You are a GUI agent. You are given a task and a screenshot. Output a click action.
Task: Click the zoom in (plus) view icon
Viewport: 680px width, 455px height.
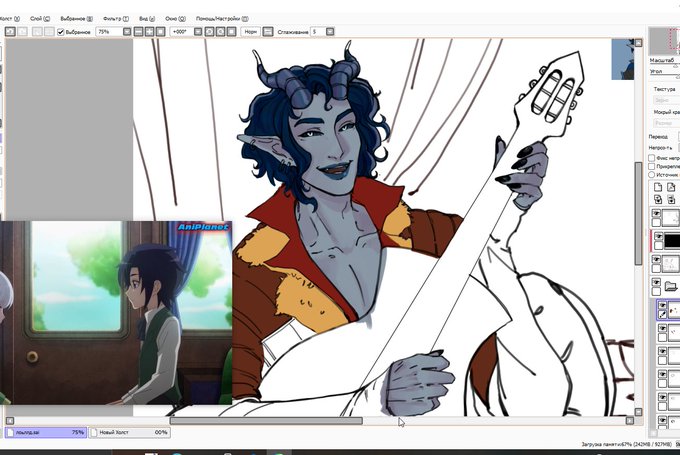[x=150, y=32]
